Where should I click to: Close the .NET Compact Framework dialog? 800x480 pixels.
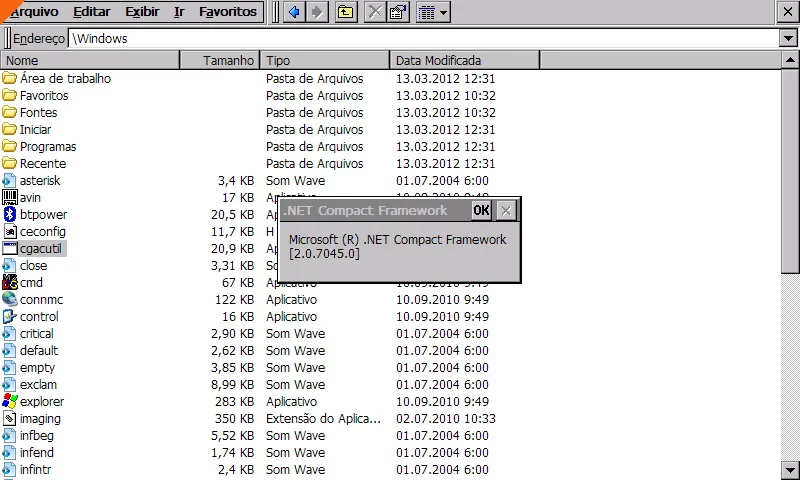[506, 210]
